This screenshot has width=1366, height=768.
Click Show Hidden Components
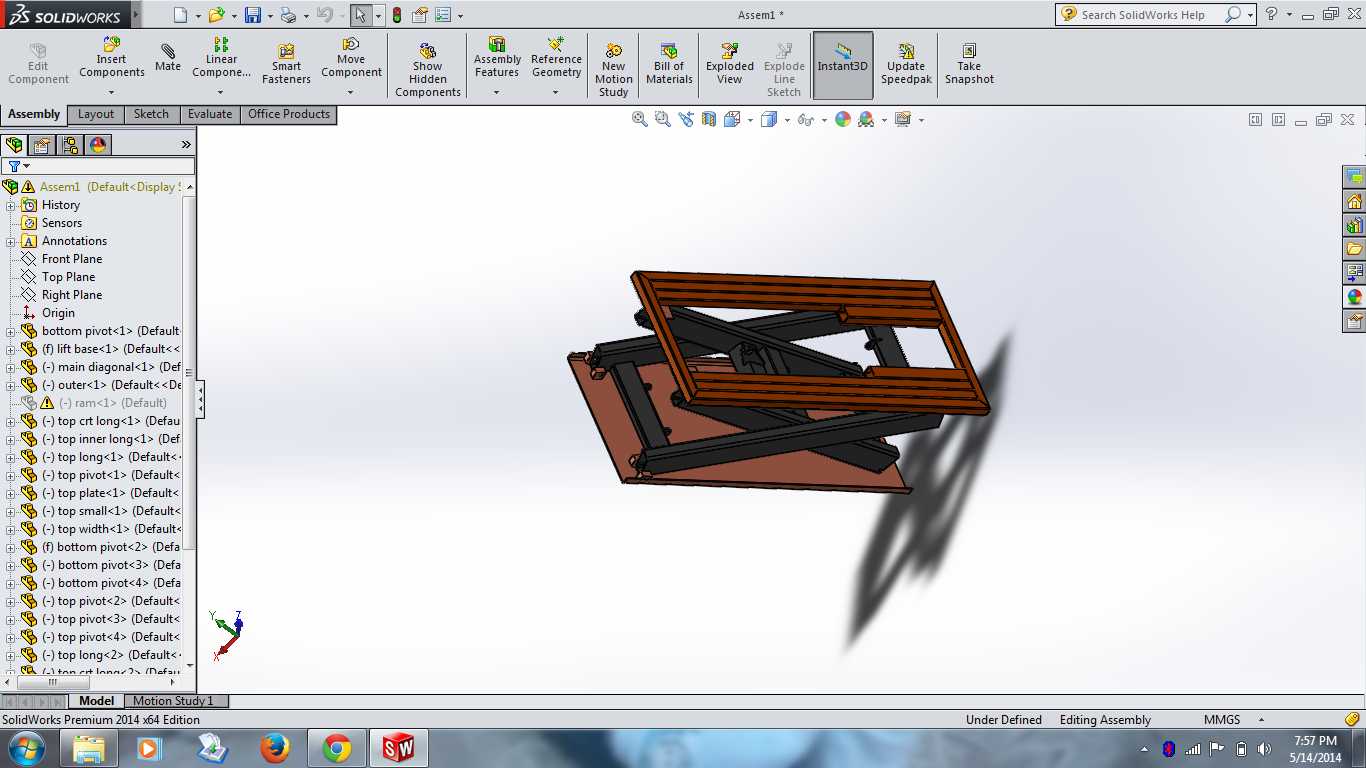(x=428, y=70)
